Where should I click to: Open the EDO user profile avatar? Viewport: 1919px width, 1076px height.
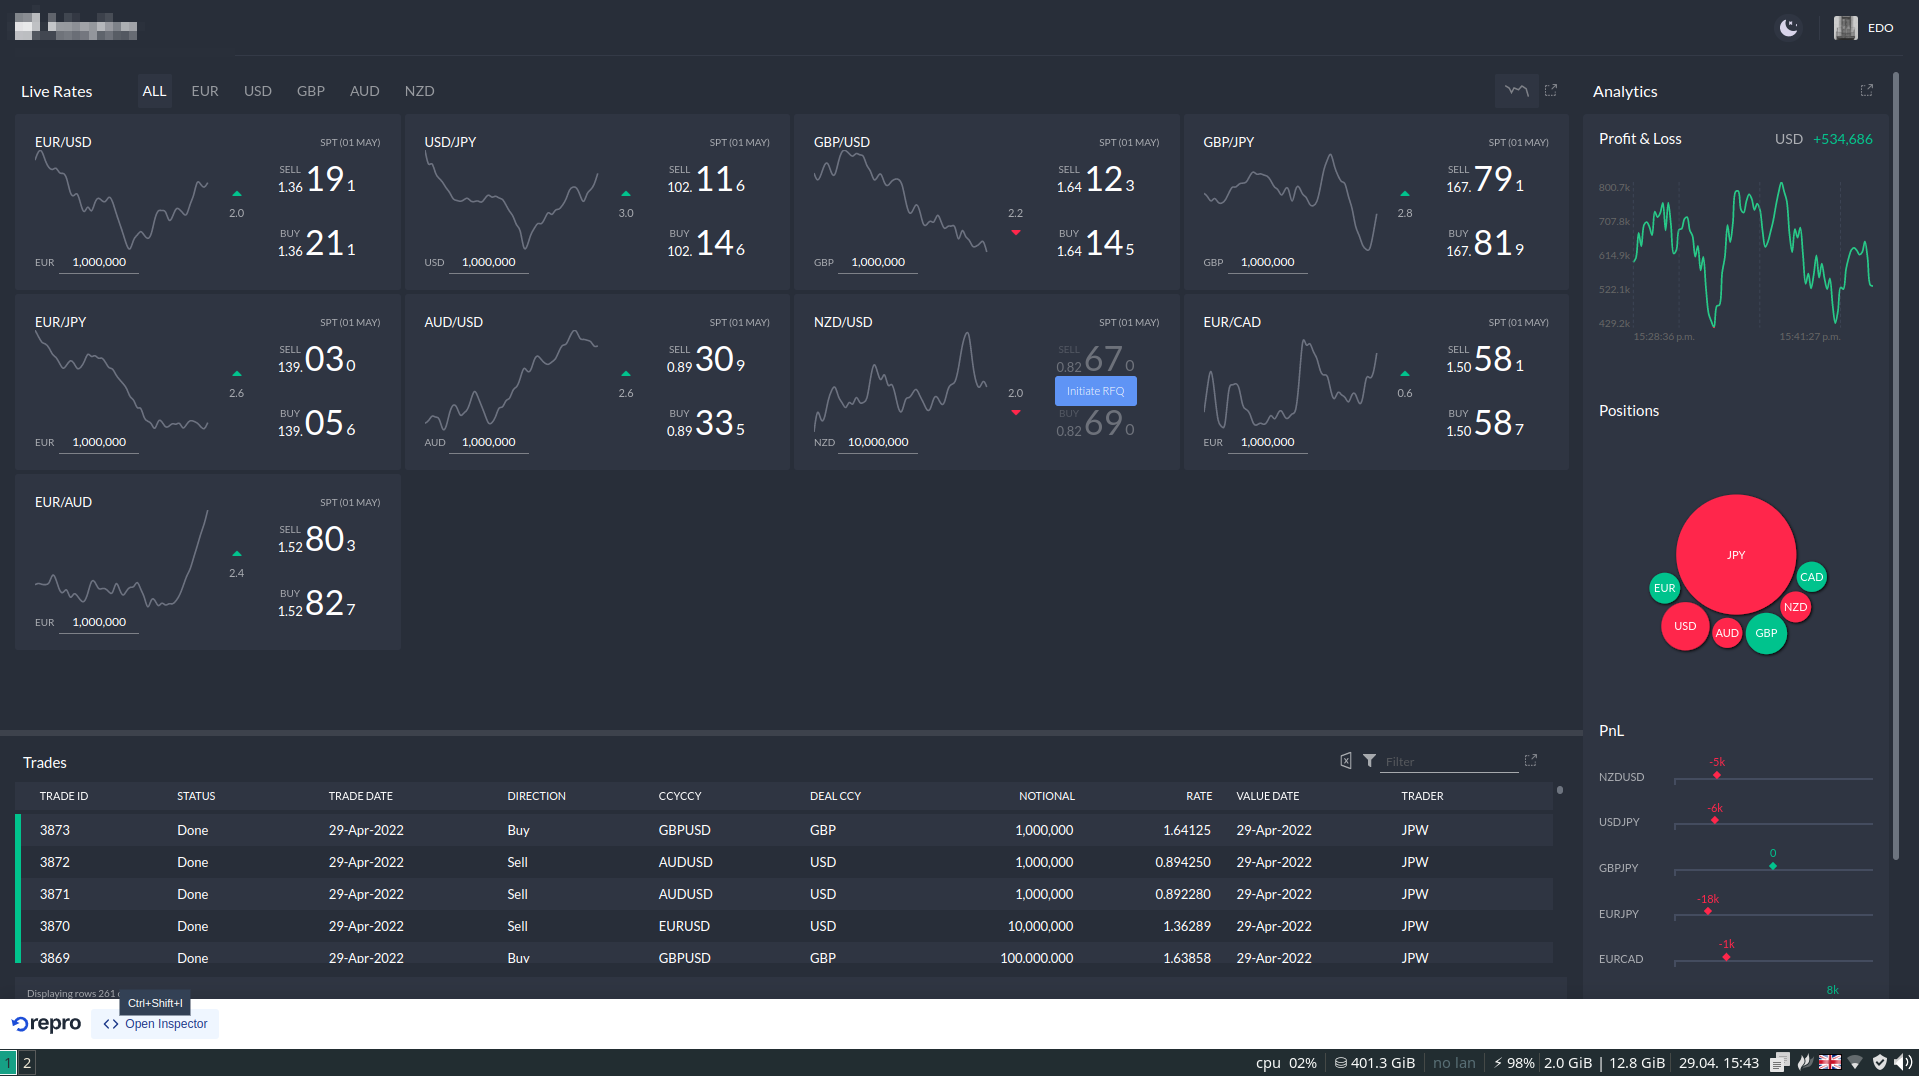(1845, 28)
